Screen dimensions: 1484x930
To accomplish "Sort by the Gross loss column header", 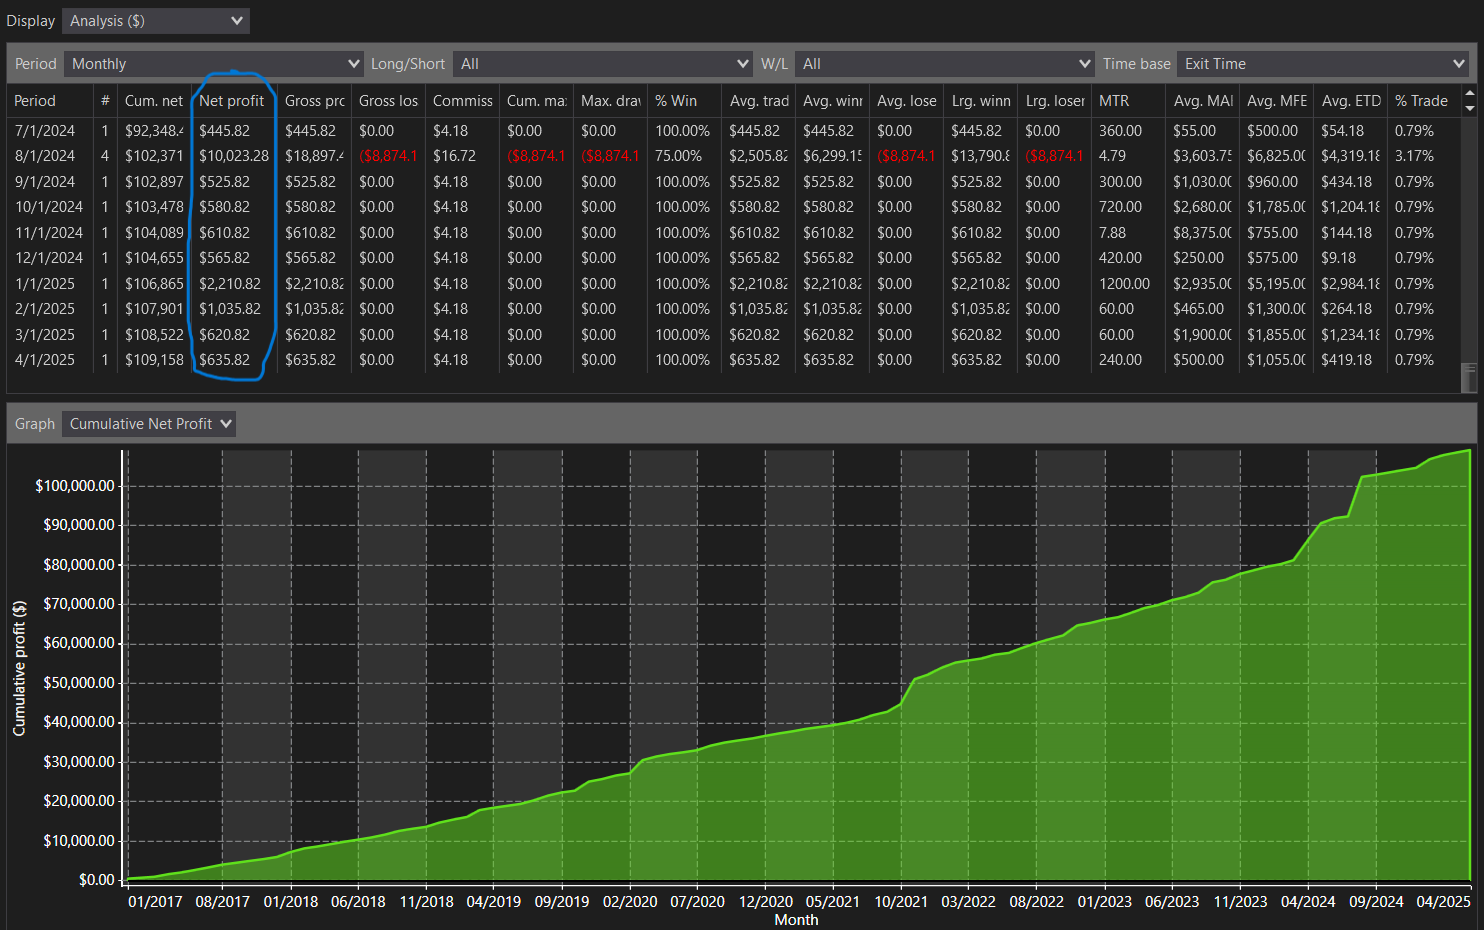I will [388, 101].
